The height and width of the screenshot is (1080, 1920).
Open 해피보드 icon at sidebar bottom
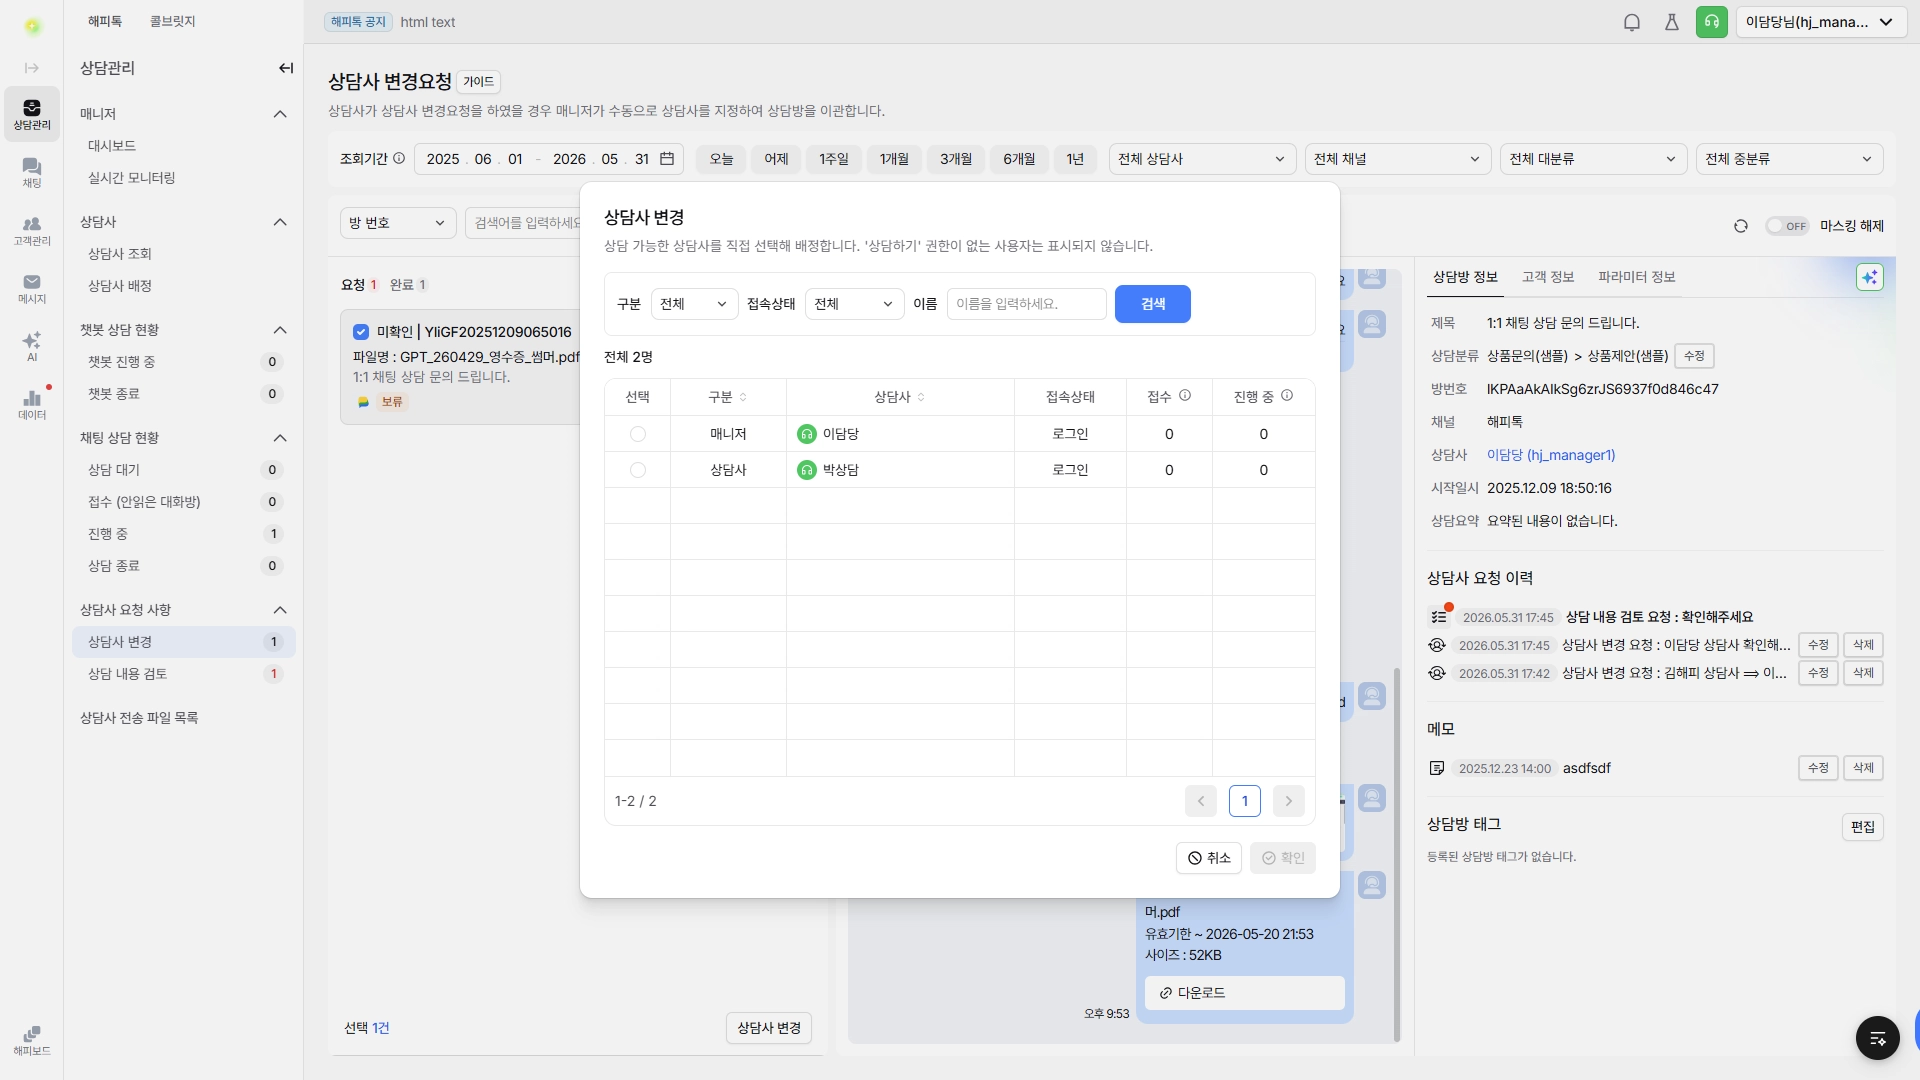click(32, 1040)
